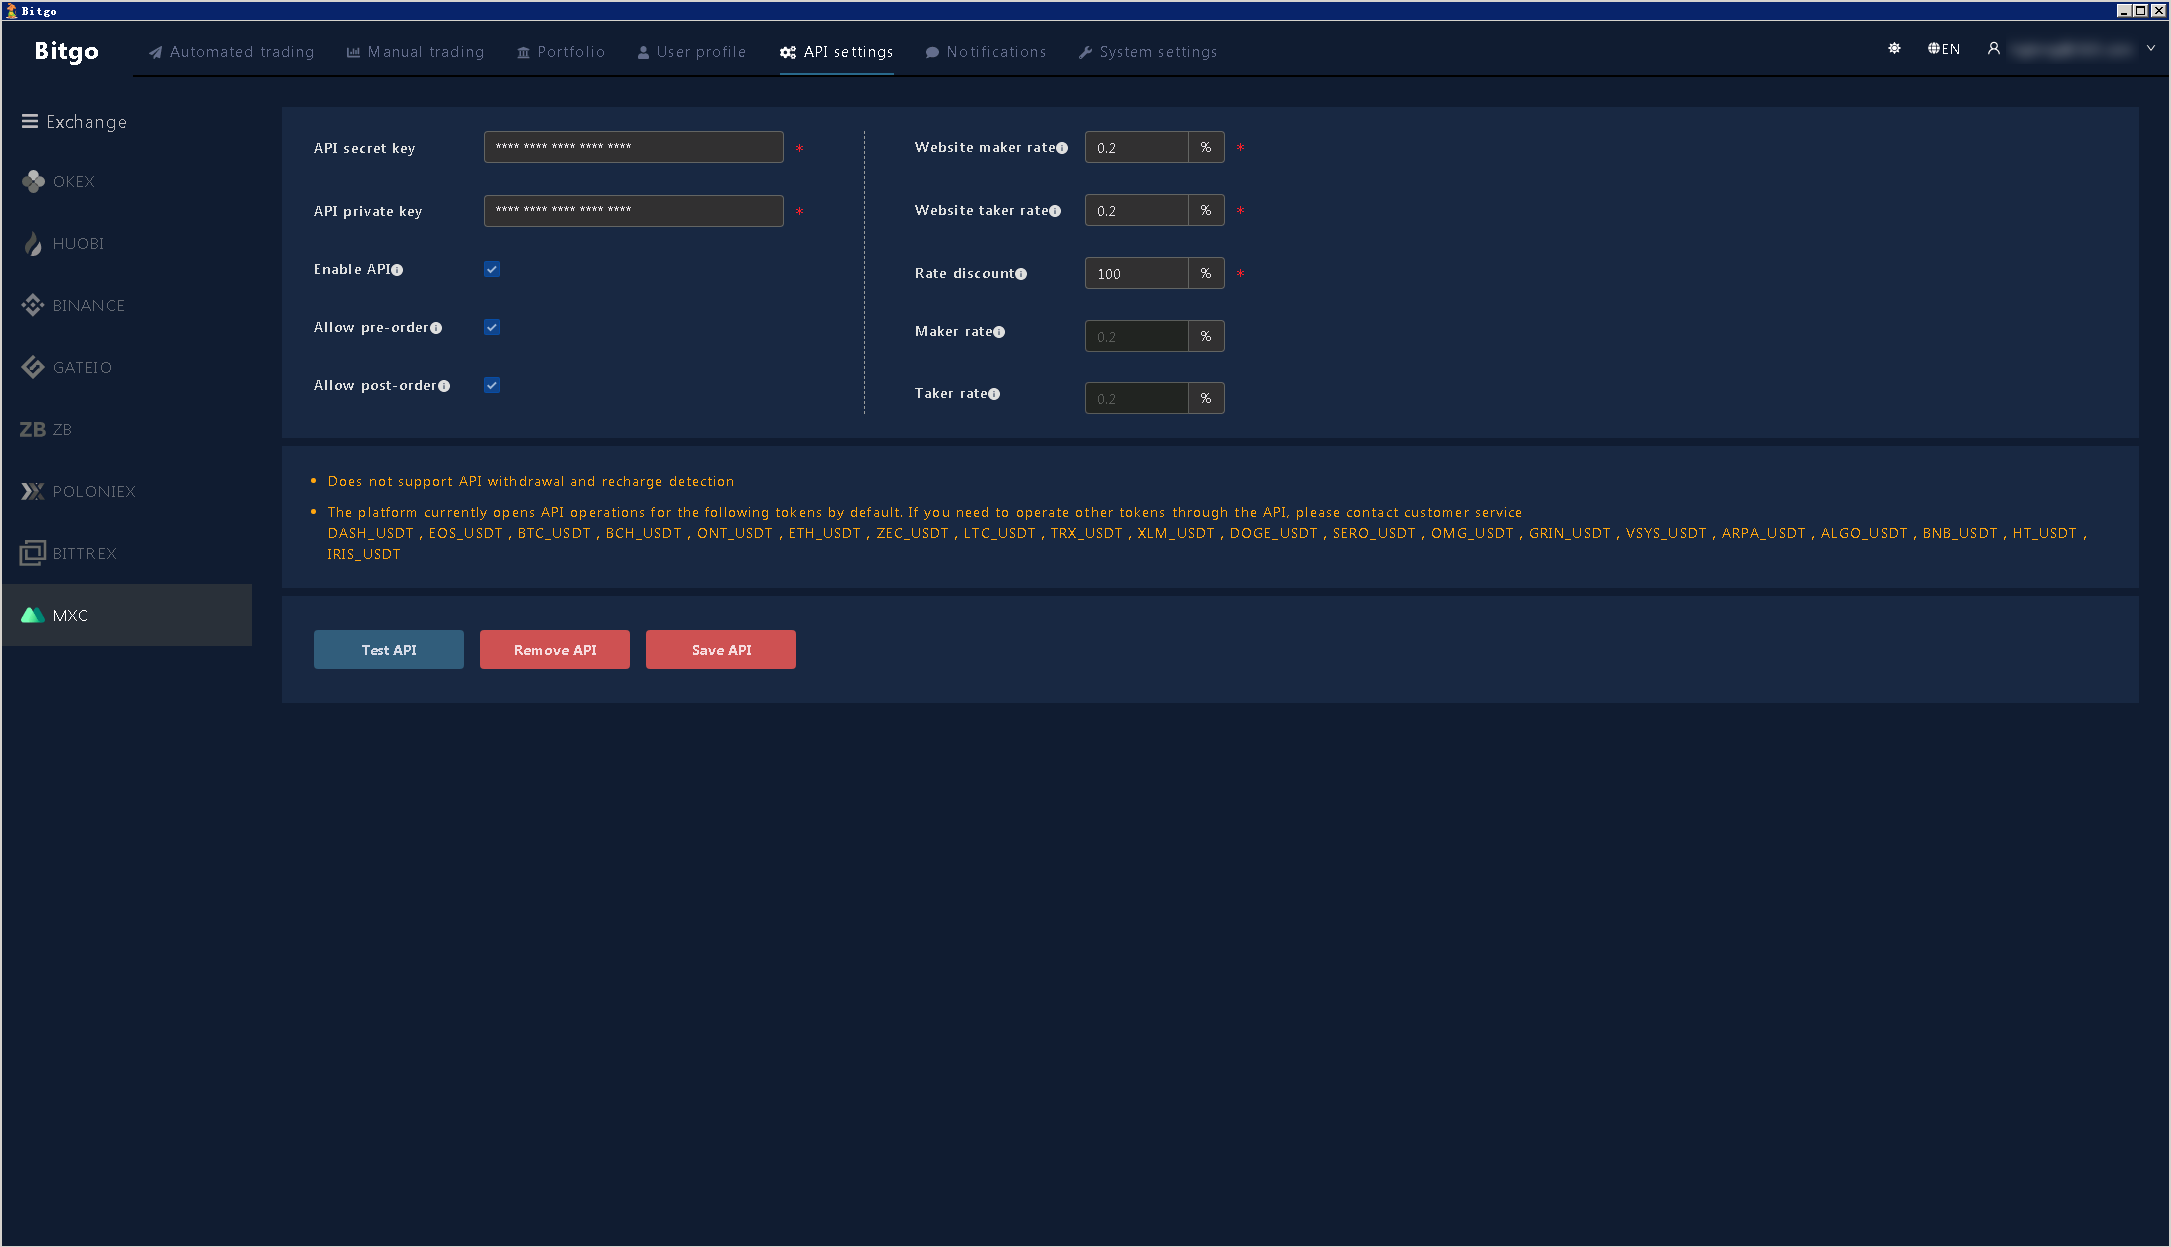Image resolution: width=2171 pixels, height=1247 pixels.
Task: Toggle the theme sun icon
Action: click(1894, 48)
